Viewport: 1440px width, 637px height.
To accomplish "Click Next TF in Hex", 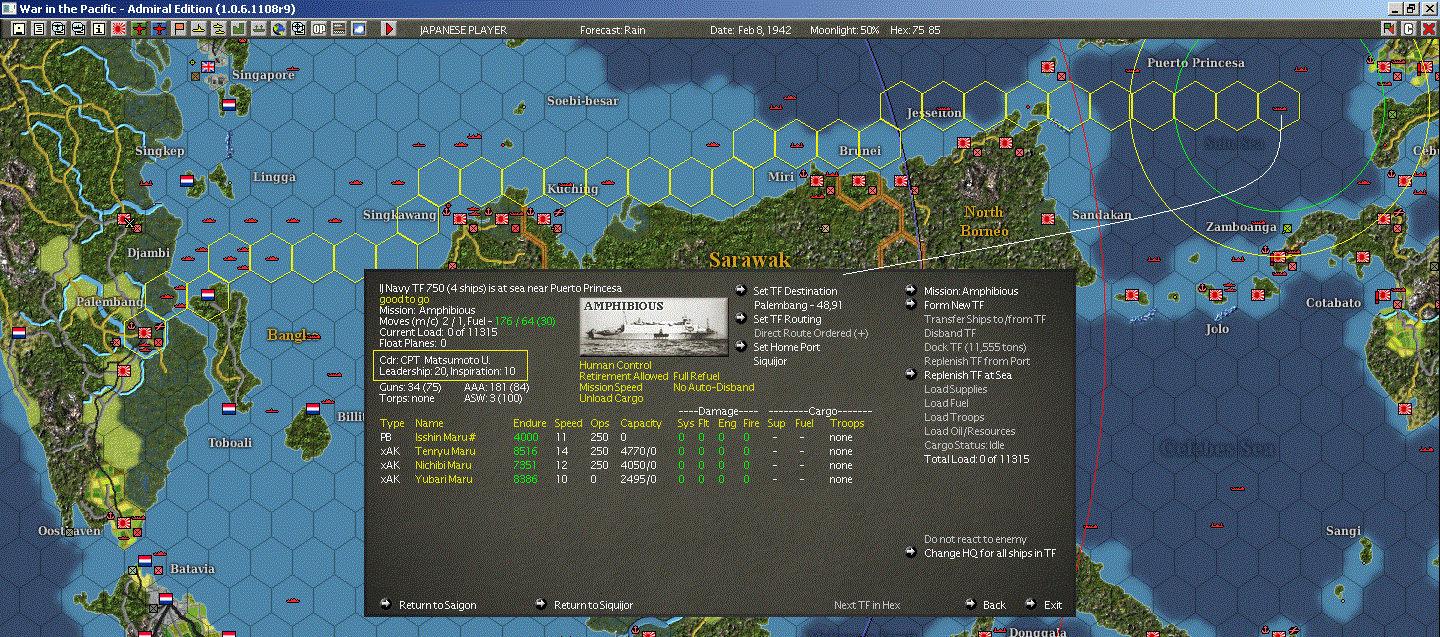I will coord(867,605).
